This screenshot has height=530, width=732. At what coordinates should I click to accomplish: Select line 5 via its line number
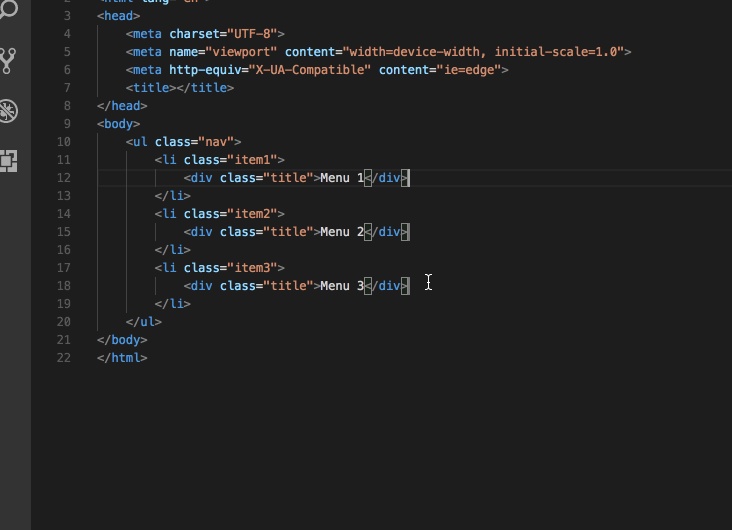pyautogui.click(x=67, y=52)
